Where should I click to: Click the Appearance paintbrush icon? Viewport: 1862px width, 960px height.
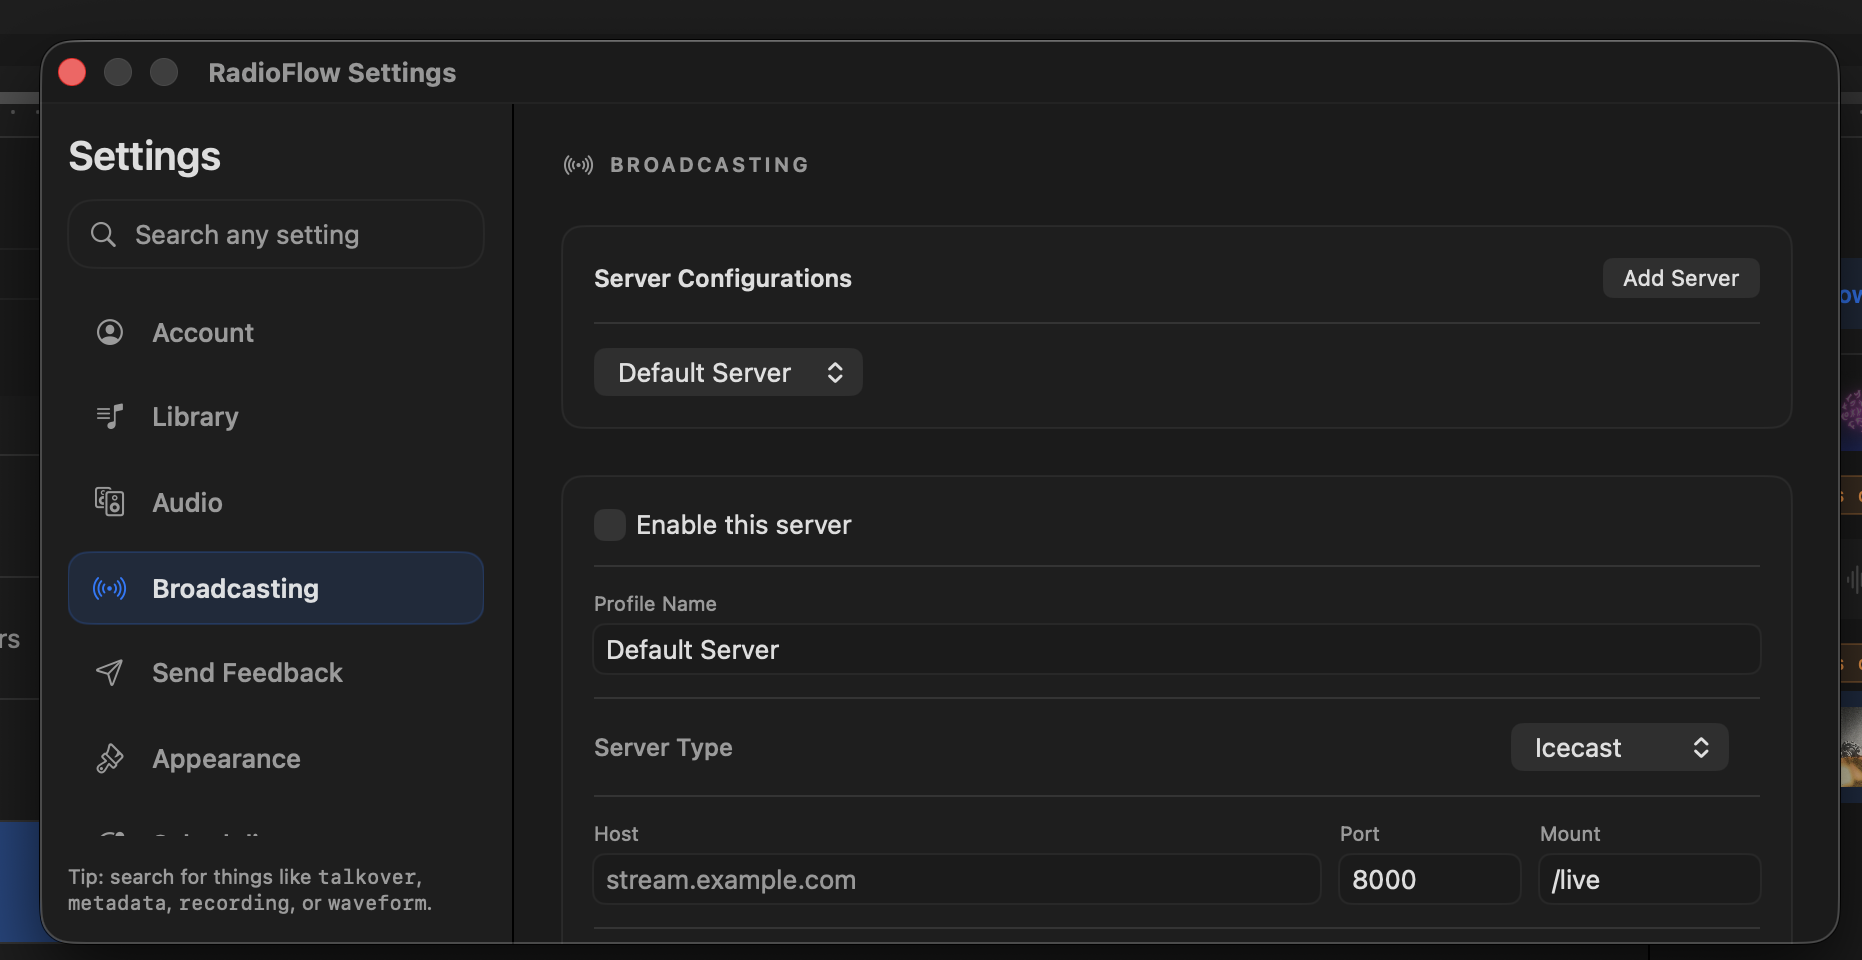coord(110,759)
